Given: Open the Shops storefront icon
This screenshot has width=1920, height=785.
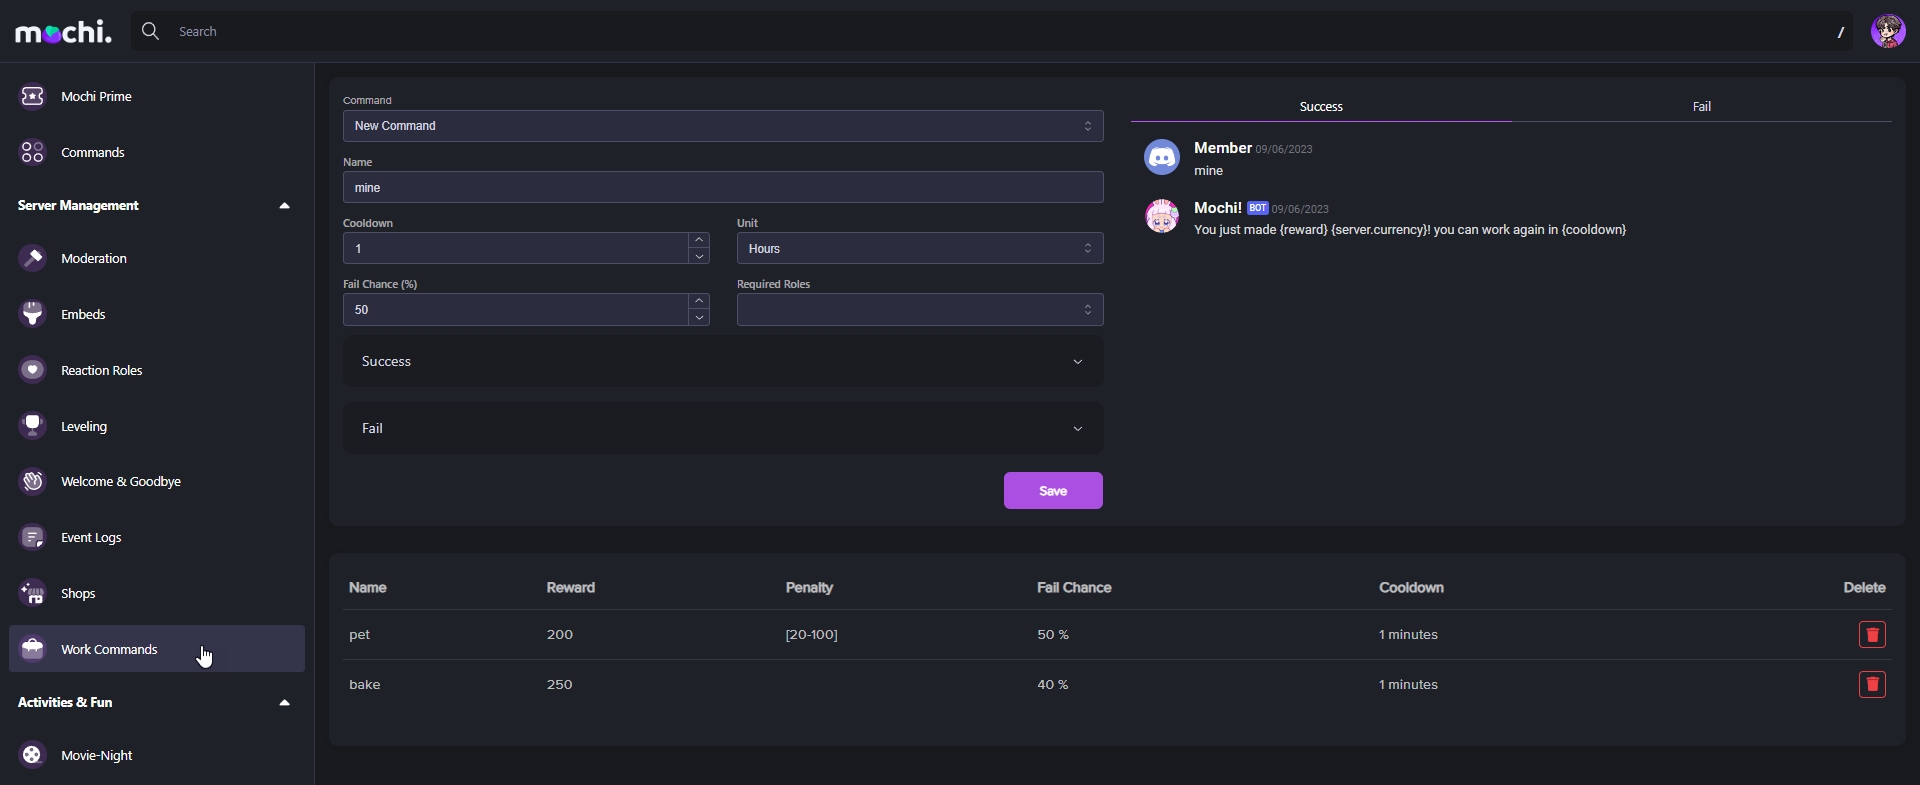Looking at the screenshot, I should [x=33, y=593].
